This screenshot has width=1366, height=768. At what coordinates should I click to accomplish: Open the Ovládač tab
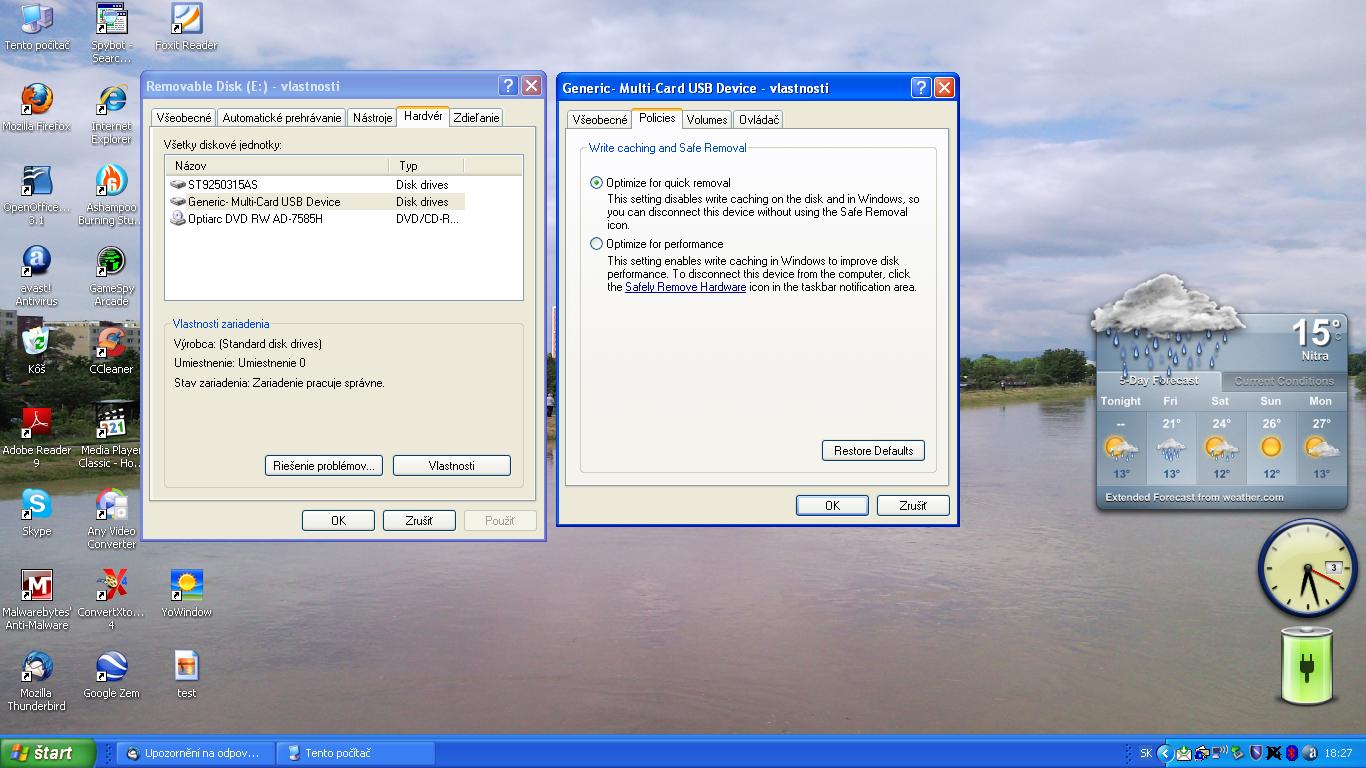(x=758, y=120)
